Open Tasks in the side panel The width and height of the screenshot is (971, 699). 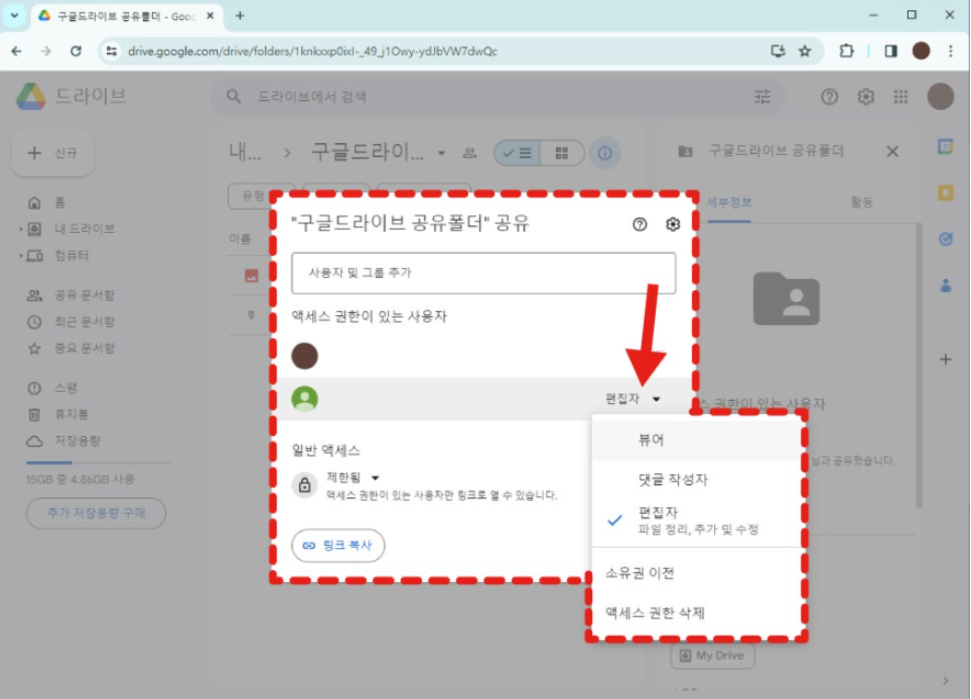946,239
